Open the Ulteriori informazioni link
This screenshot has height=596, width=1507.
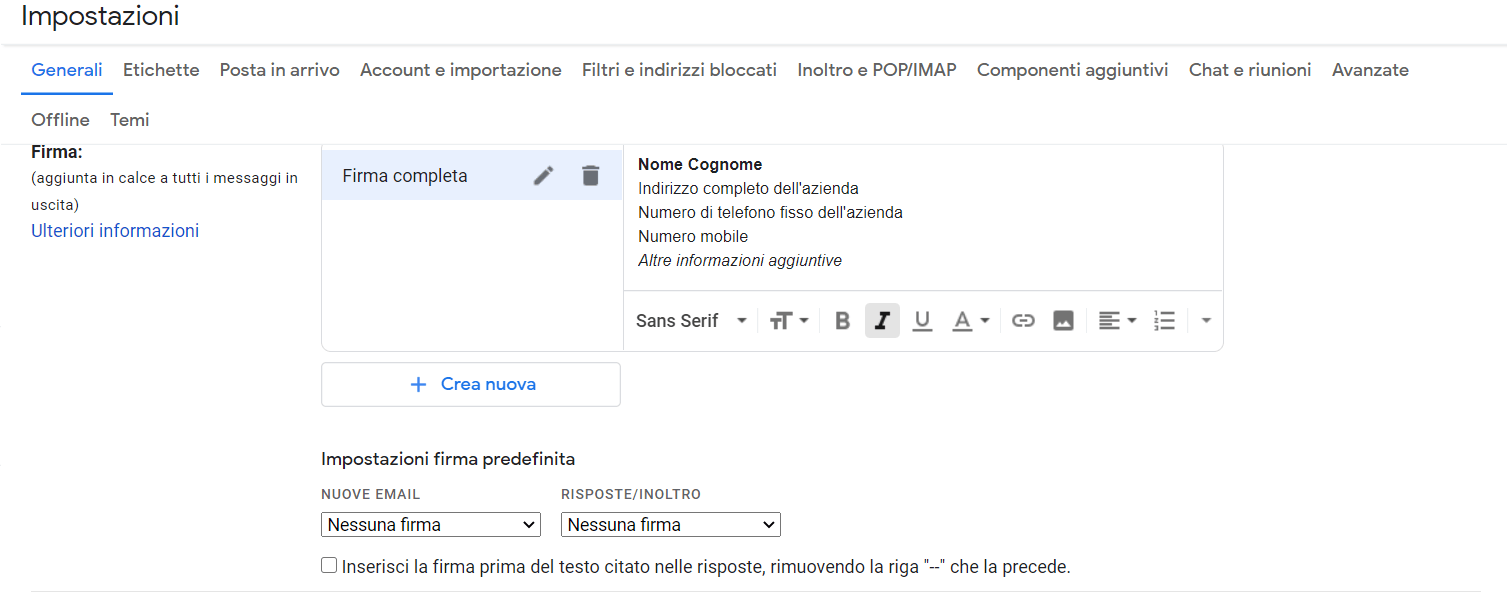click(x=115, y=231)
